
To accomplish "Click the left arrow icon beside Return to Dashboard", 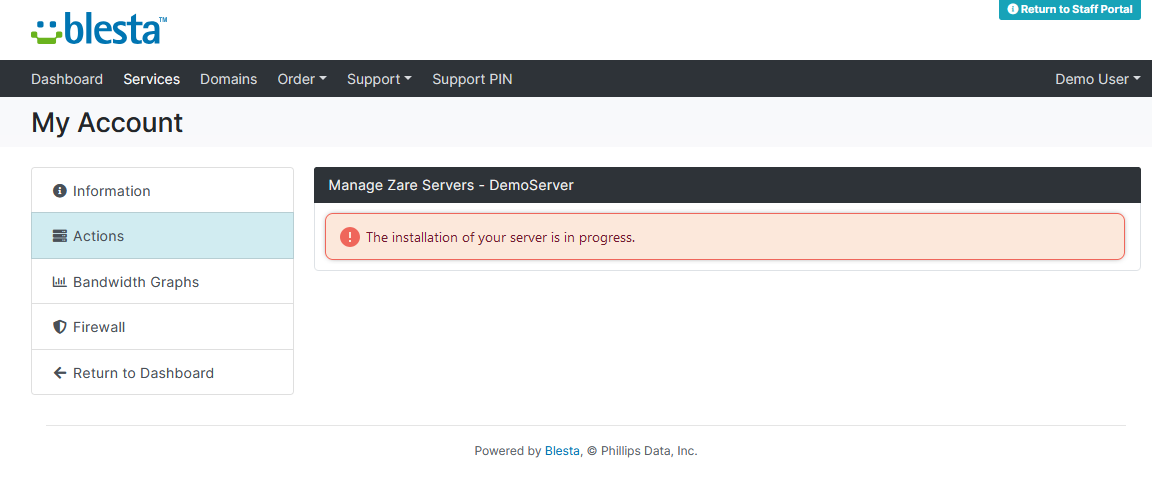I will pyautogui.click(x=60, y=373).
